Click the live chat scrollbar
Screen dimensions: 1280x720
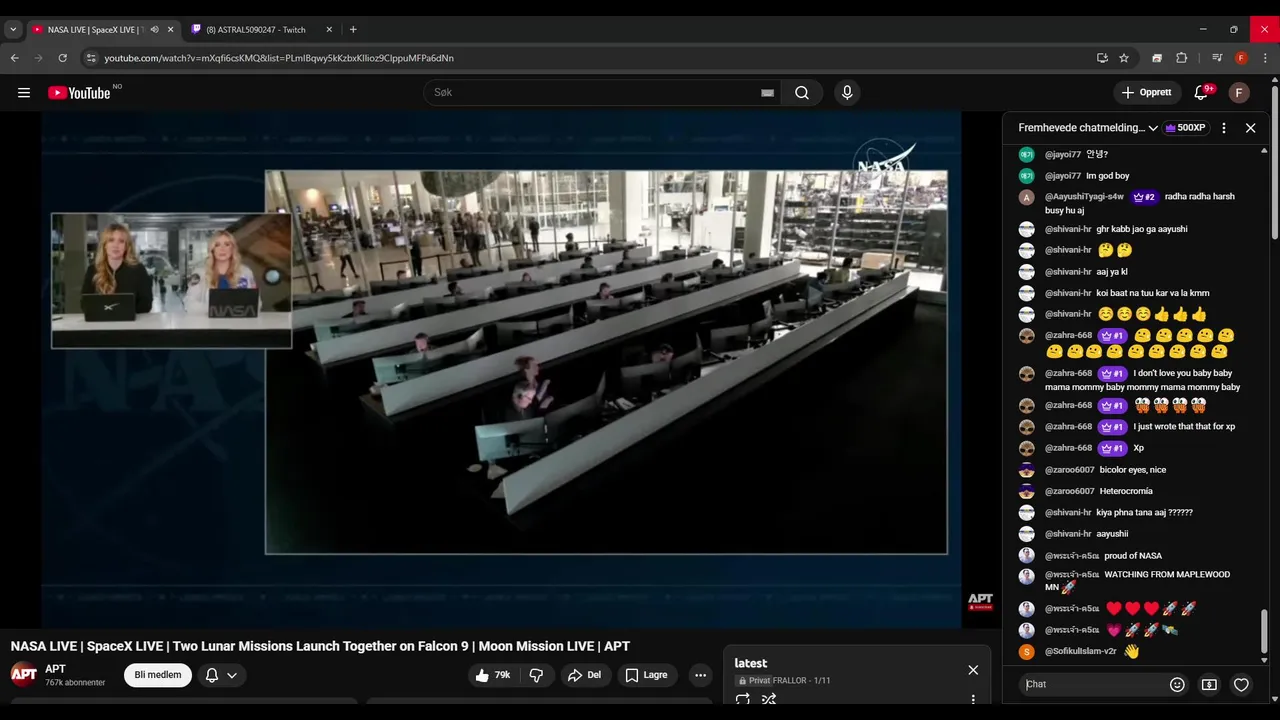[1264, 631]
